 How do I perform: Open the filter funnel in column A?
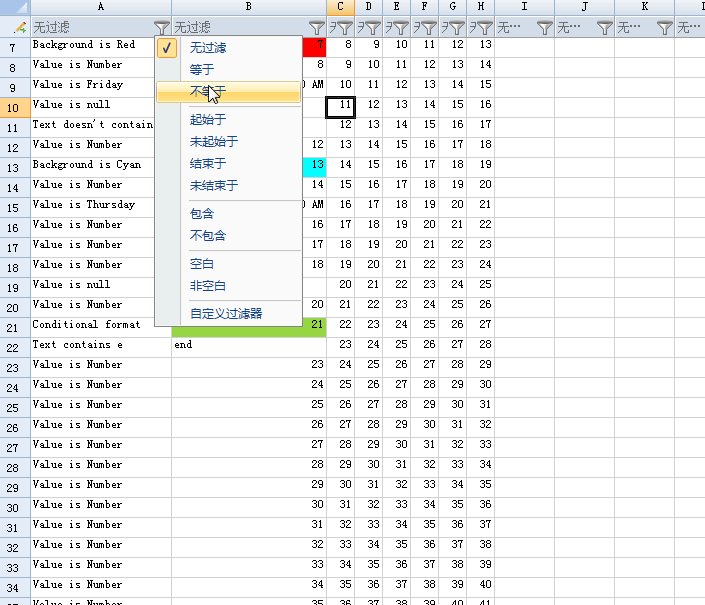(x=161, y=28)
